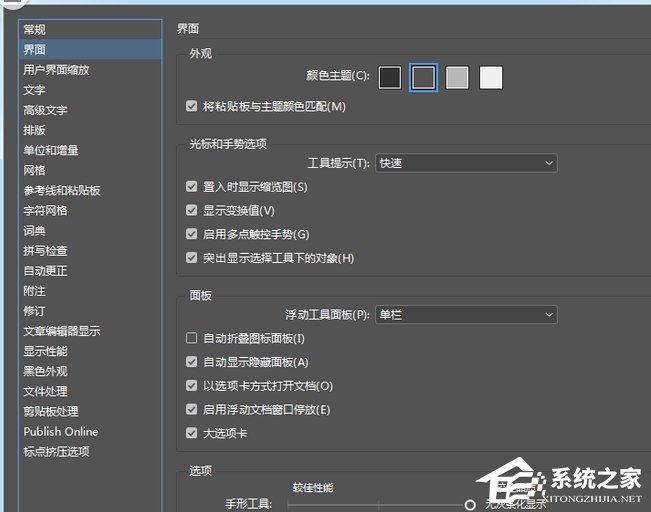Screen dimensions: 651x512
Task: Select 单位和增量 category
Action: click(x=90, y=150)
